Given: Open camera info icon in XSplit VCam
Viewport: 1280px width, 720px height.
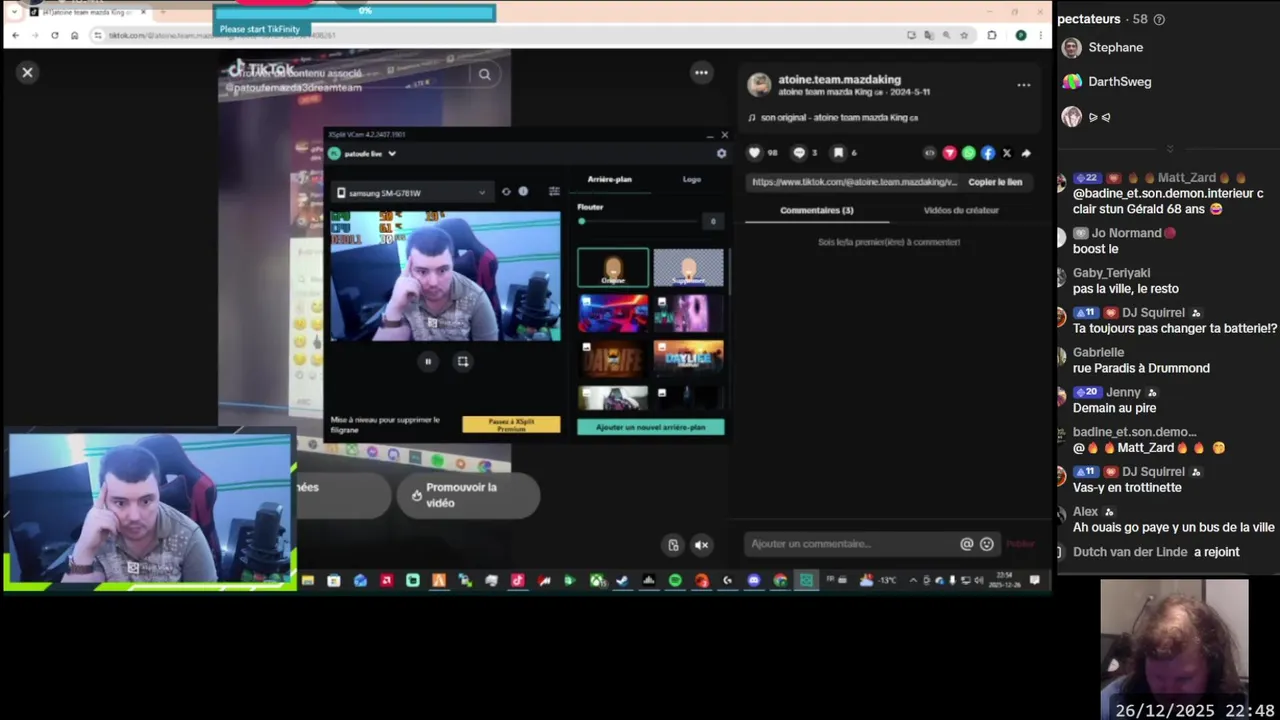Looking at the screenshot, I should (x=523, y=192).
